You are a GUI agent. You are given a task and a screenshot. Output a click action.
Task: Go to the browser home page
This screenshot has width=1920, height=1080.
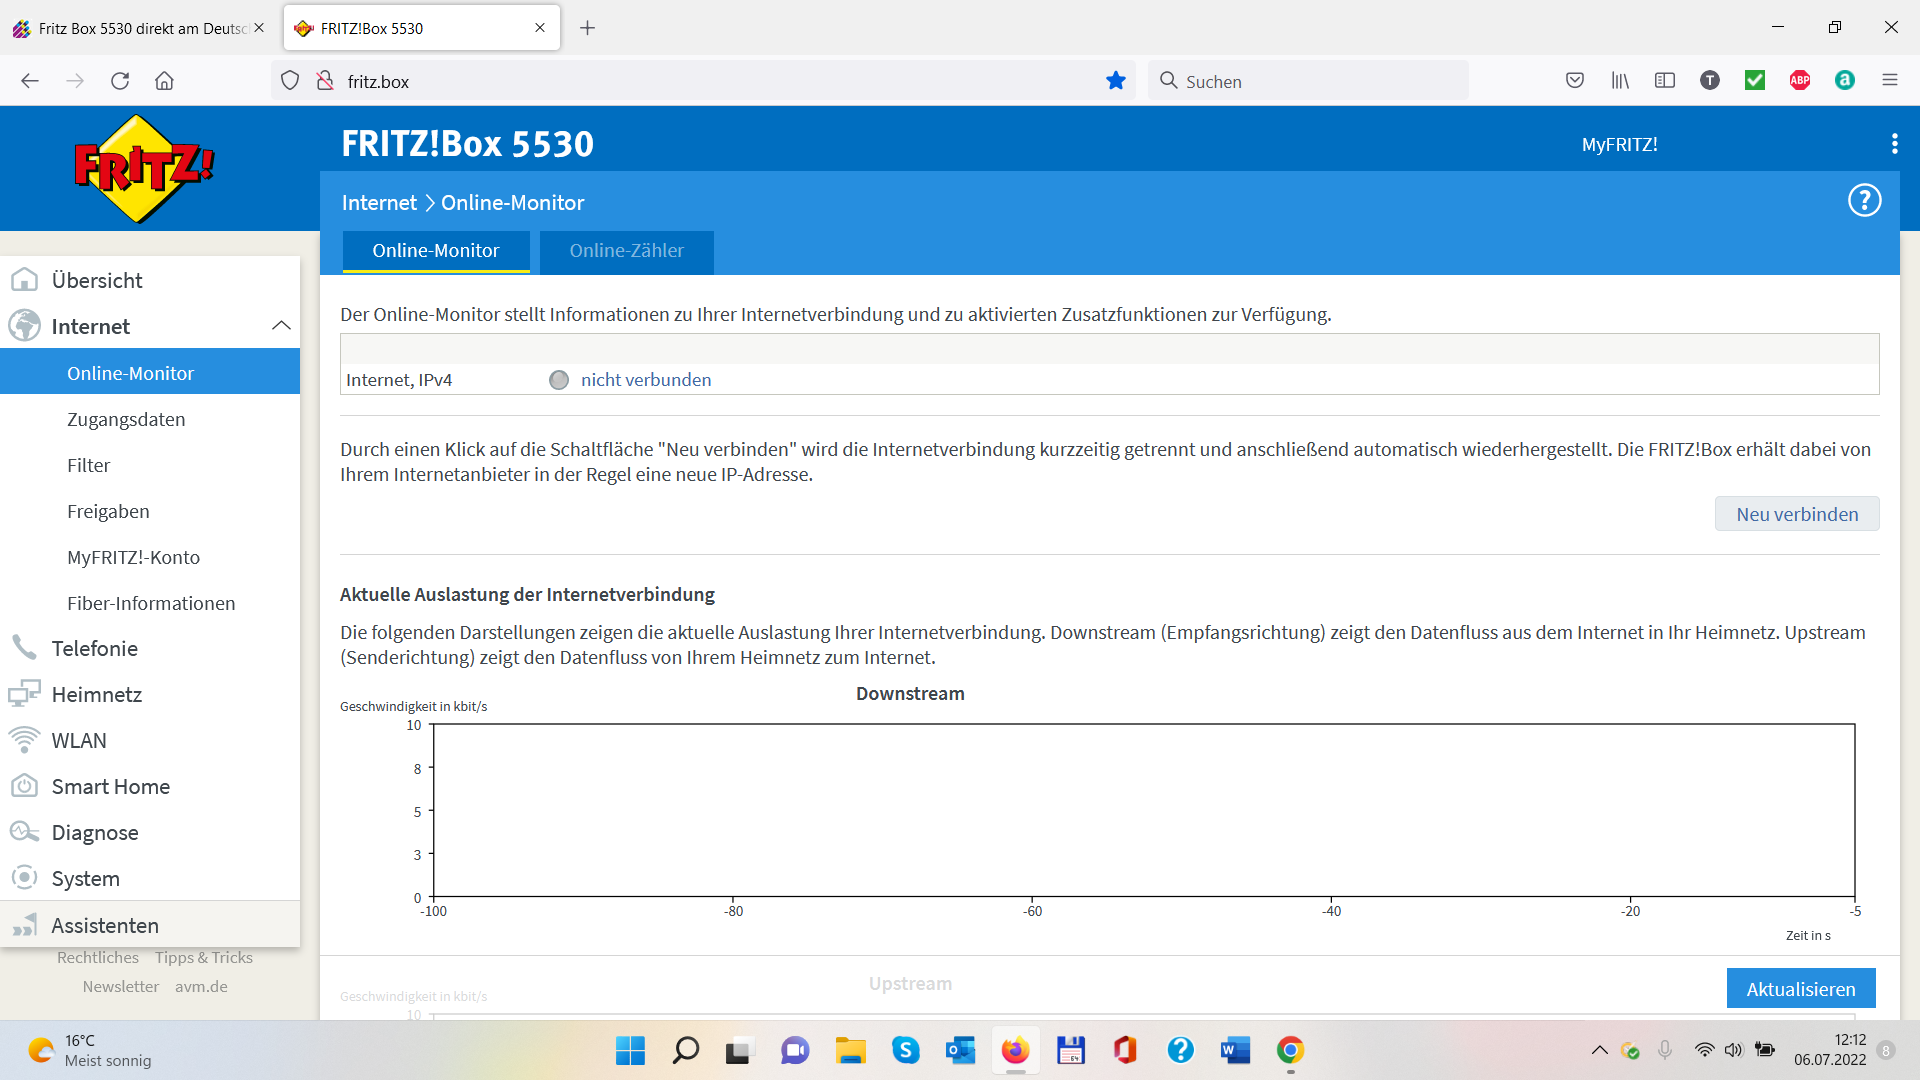165,81
